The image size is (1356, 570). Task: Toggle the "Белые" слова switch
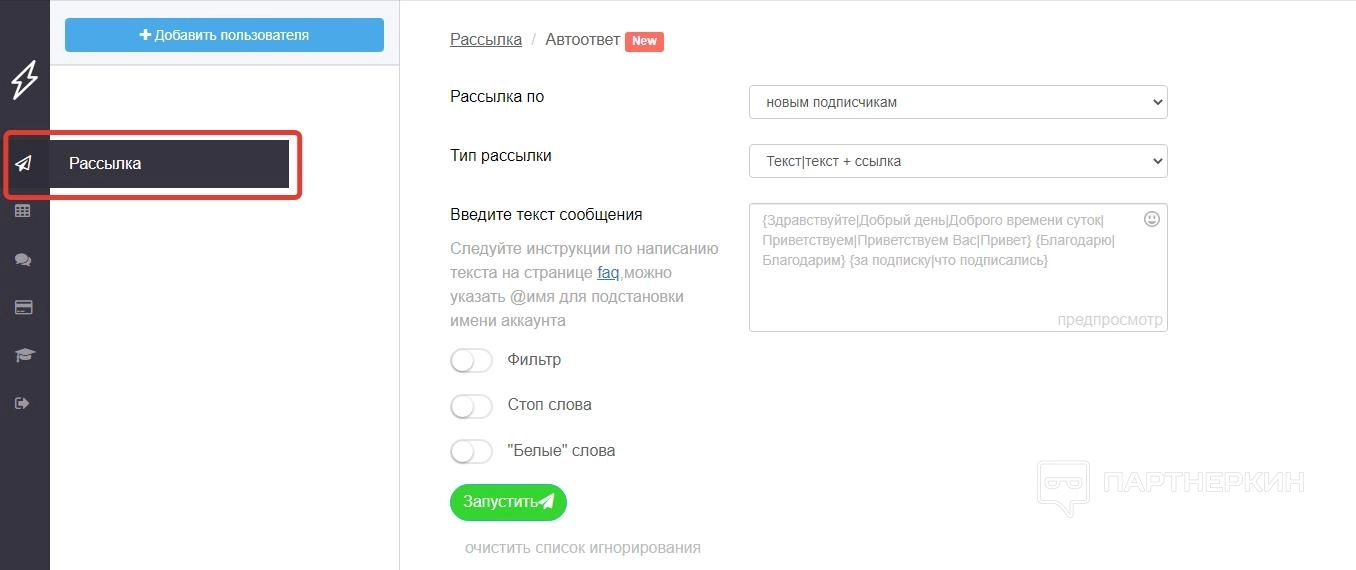[471, 451]
